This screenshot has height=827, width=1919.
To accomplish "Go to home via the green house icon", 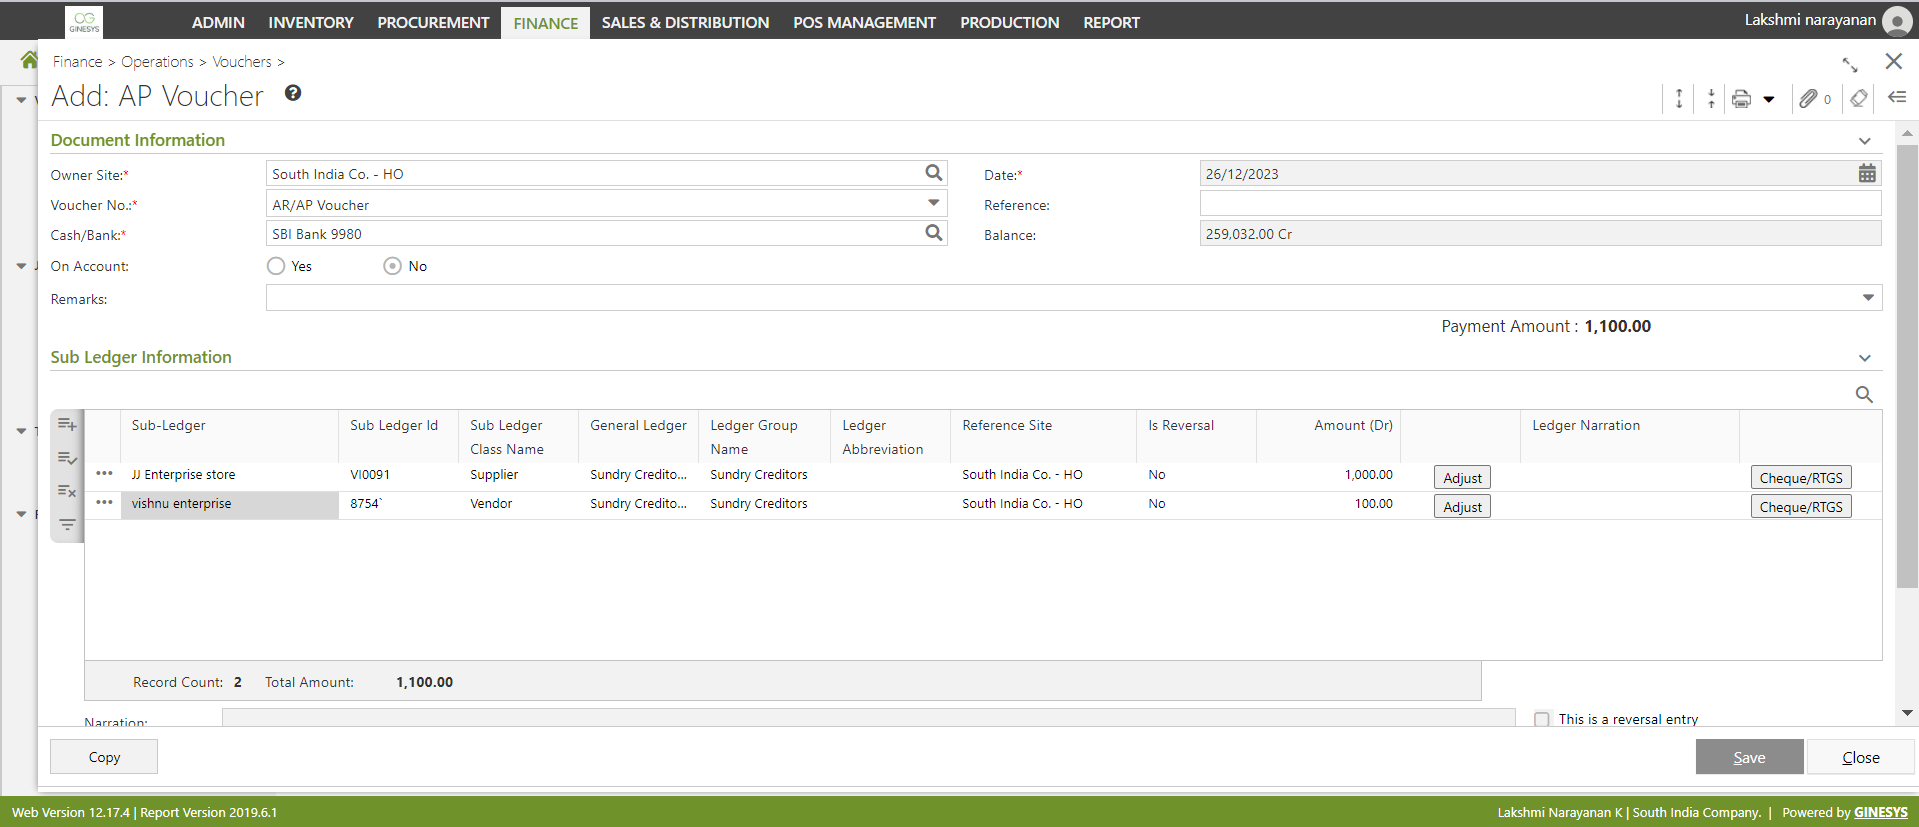I will pyautogui.click(x=28, y=61).
